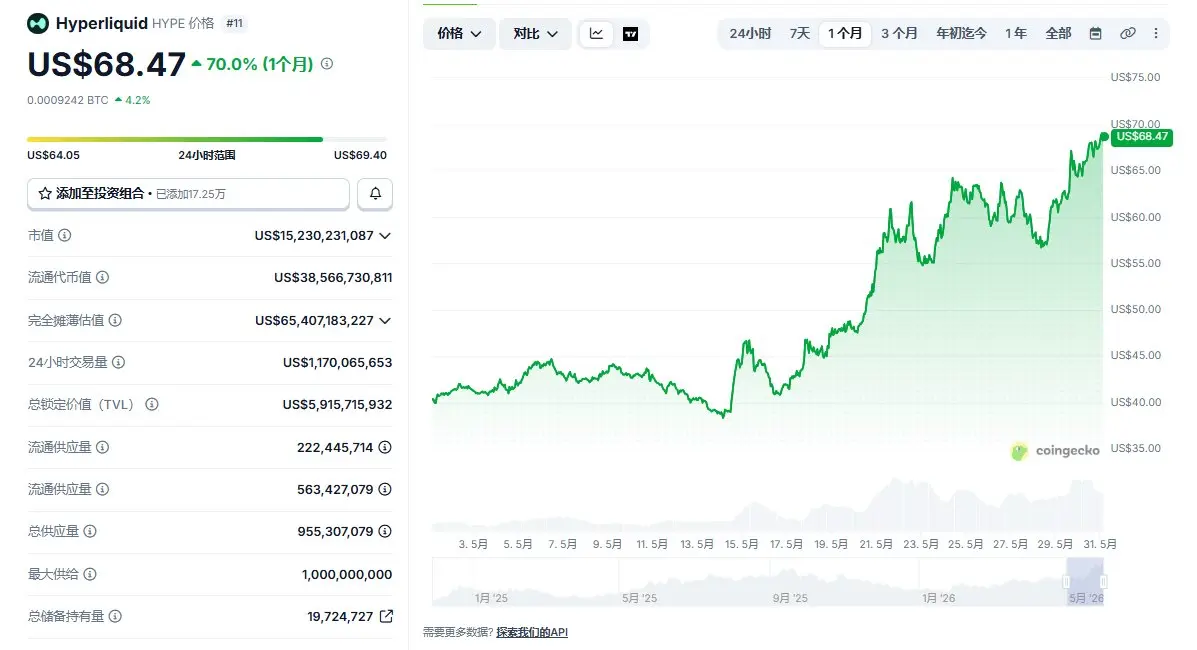Click the US$69.40 24h high value
1197x650 pixels.
coord(360,155)
